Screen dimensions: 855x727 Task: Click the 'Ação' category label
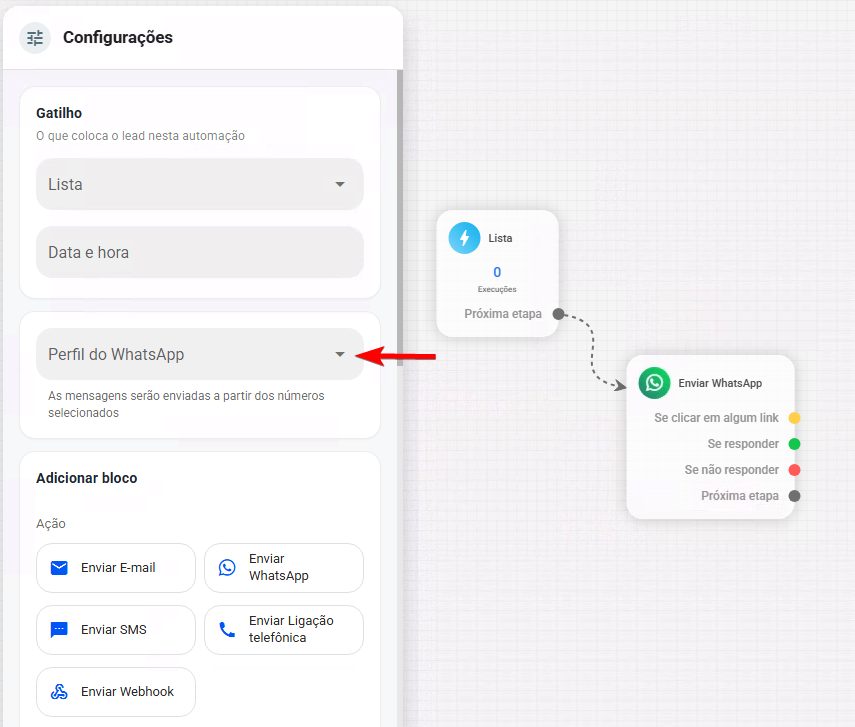click(51, 524)
